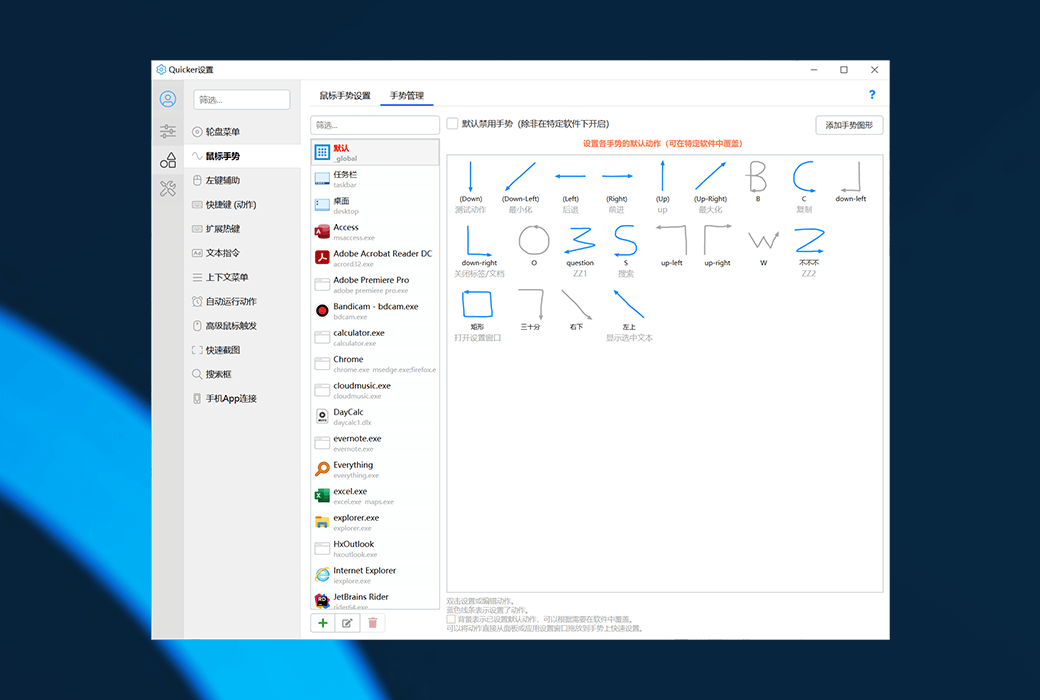Click the green plus add button
Screen dimensions: 1040x700
click(323, 623)
